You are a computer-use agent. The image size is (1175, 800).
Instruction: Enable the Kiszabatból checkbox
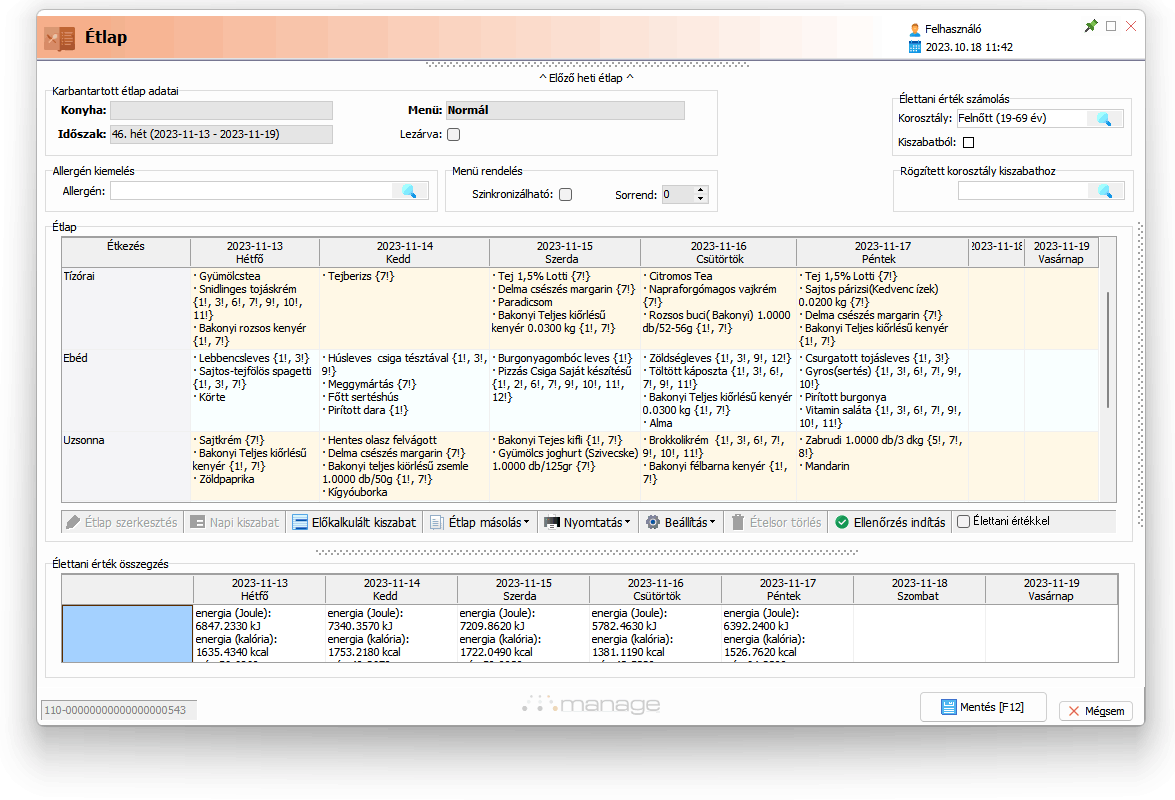[968, 143]
